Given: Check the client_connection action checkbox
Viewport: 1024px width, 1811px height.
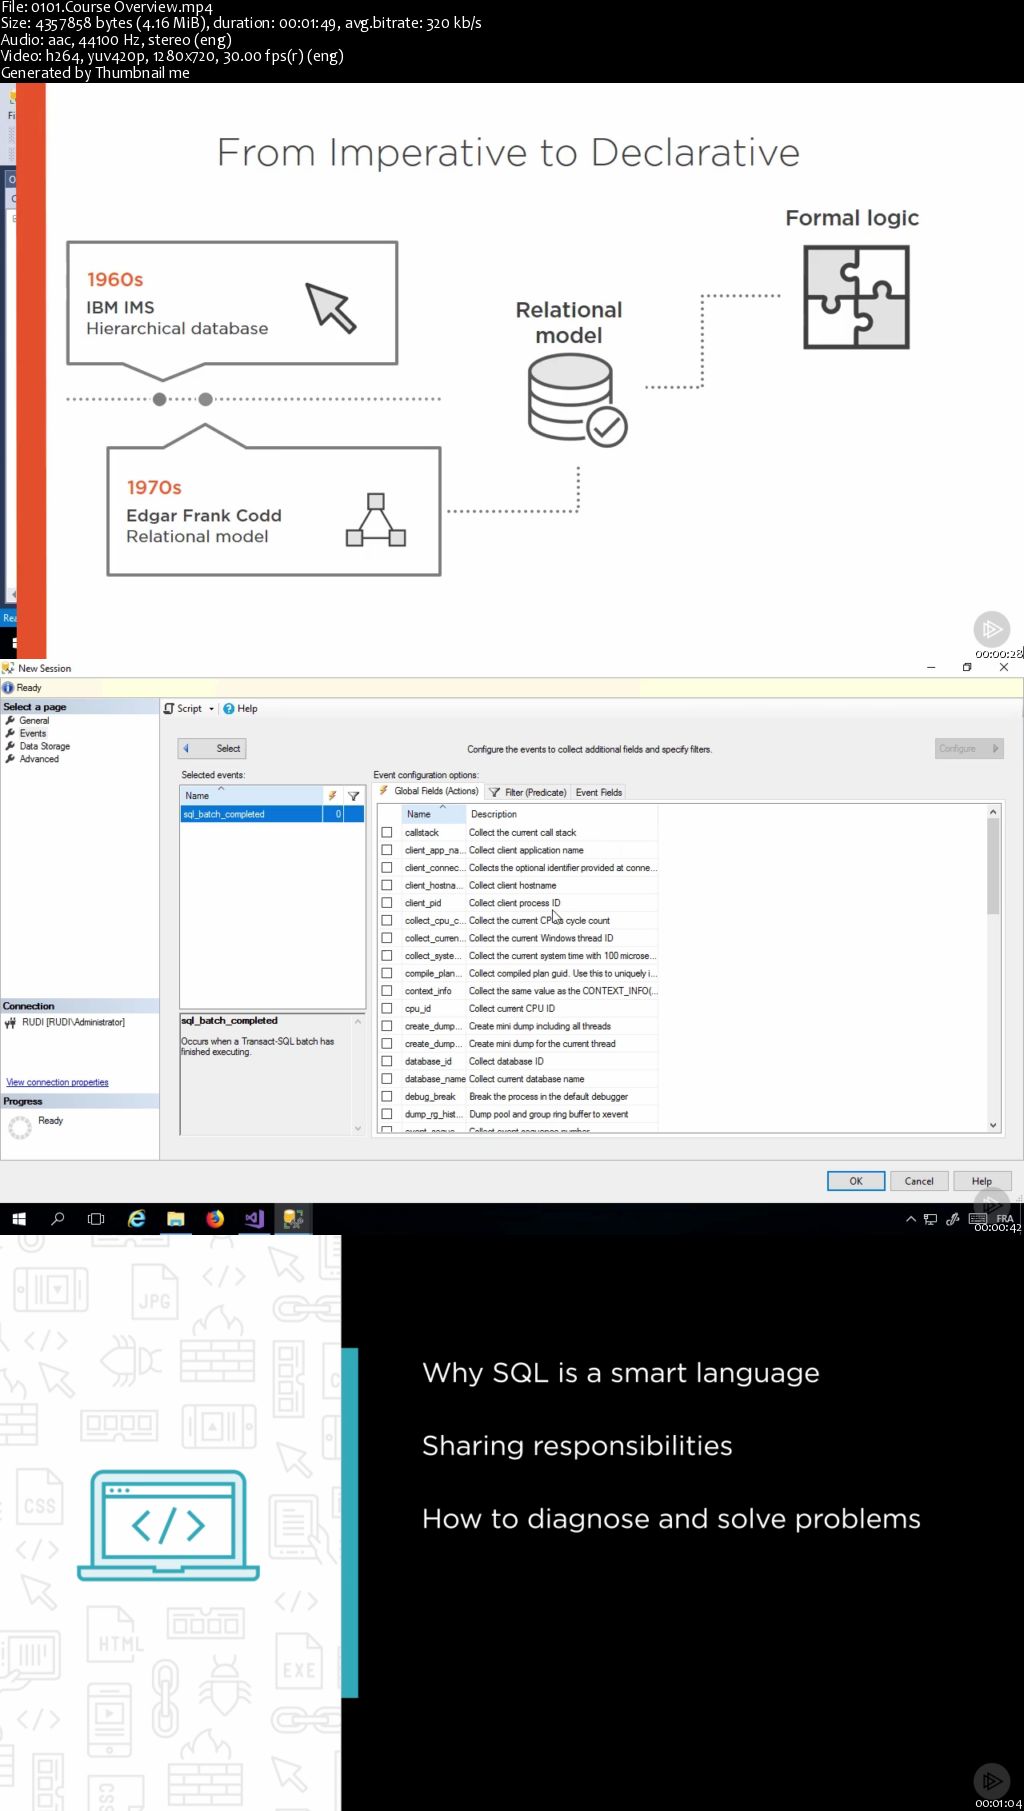Looking at the screenshot, I should click(387, 867).
